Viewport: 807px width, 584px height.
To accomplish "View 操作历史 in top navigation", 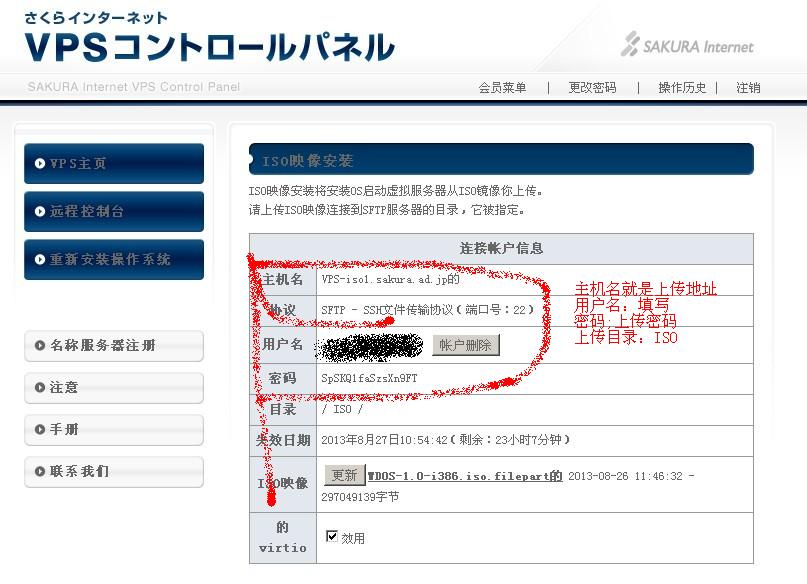I will coord(682,87).
